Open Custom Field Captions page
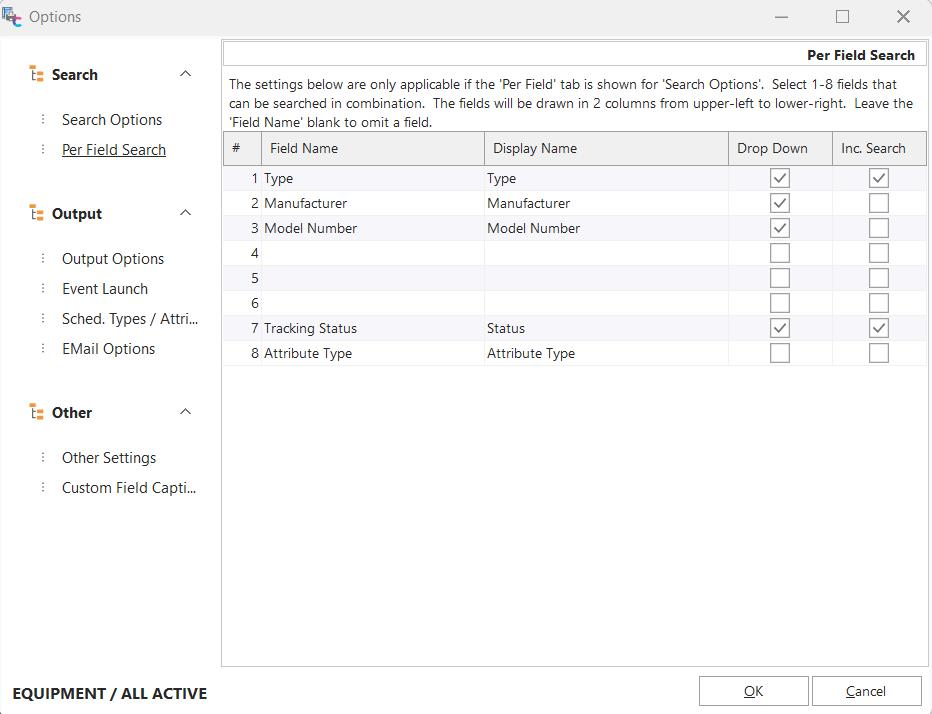The width and height of the screenshot is (932, 714). coord(129,488)
